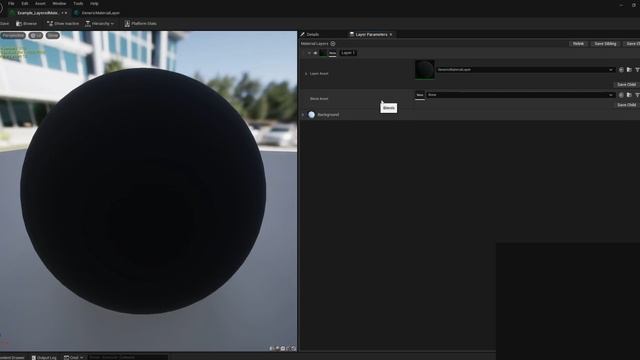Click Save Child for Blend Asset
Viewport: 640px width, 360px height.
point(626,105)
